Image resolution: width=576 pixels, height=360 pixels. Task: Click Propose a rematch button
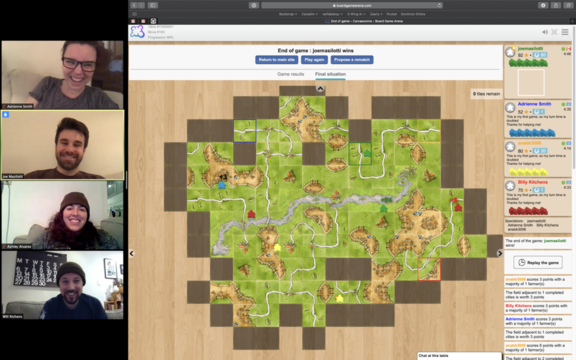[x=352, y=60]
